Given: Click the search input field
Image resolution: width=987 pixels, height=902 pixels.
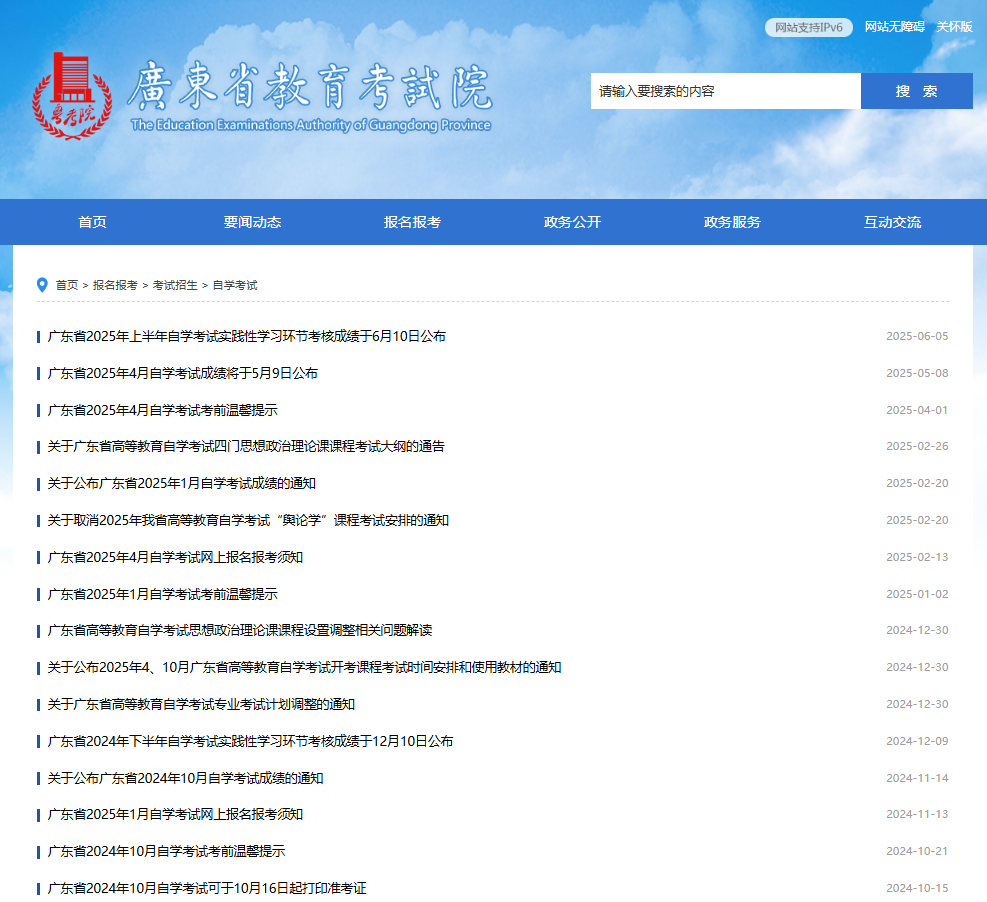Looking at the screenshot, I should pyautogui.click(x=725, y=91).
